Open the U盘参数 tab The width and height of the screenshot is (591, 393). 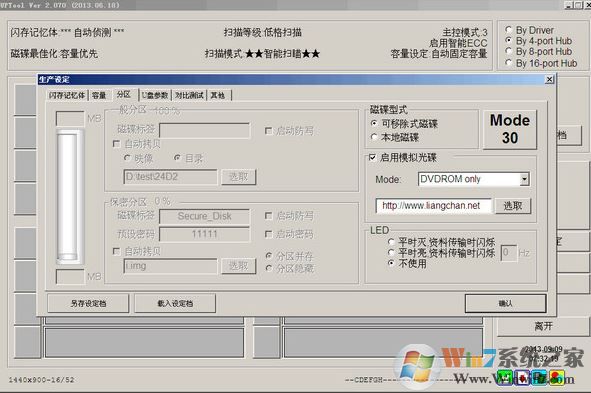click(x=155, y=95)
